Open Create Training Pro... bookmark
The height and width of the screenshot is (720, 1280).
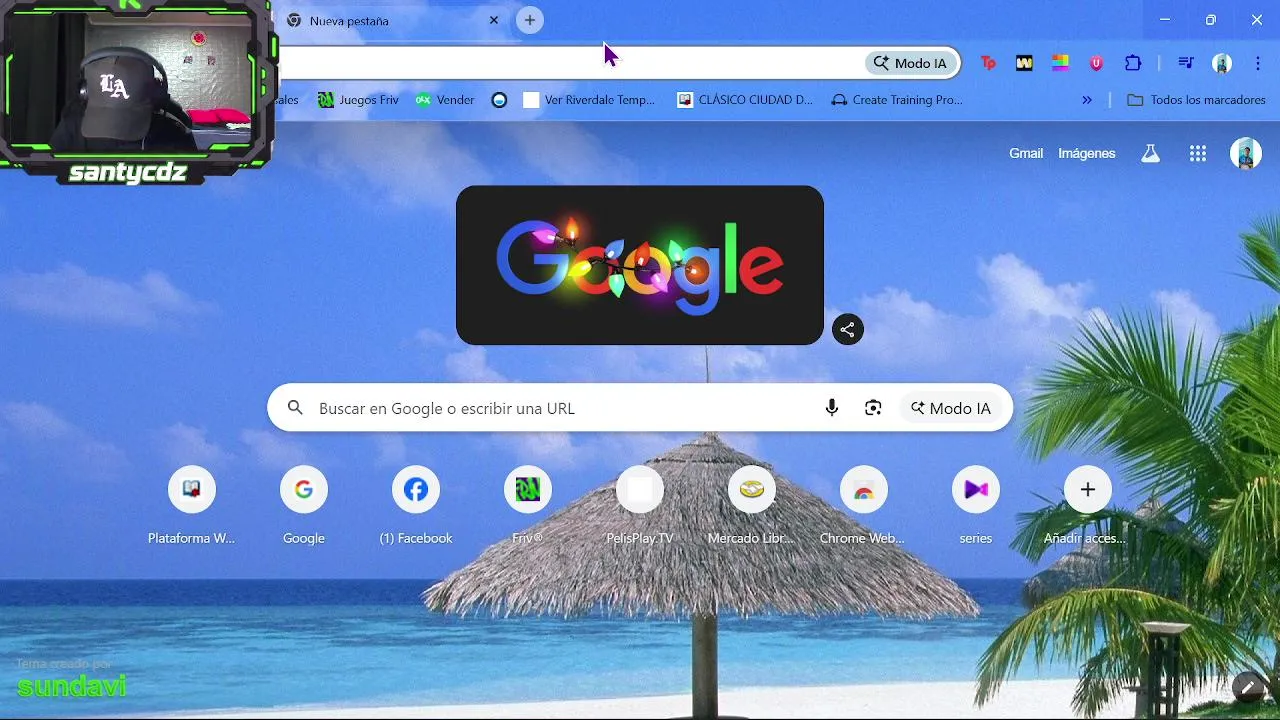[x=897, y=100]
